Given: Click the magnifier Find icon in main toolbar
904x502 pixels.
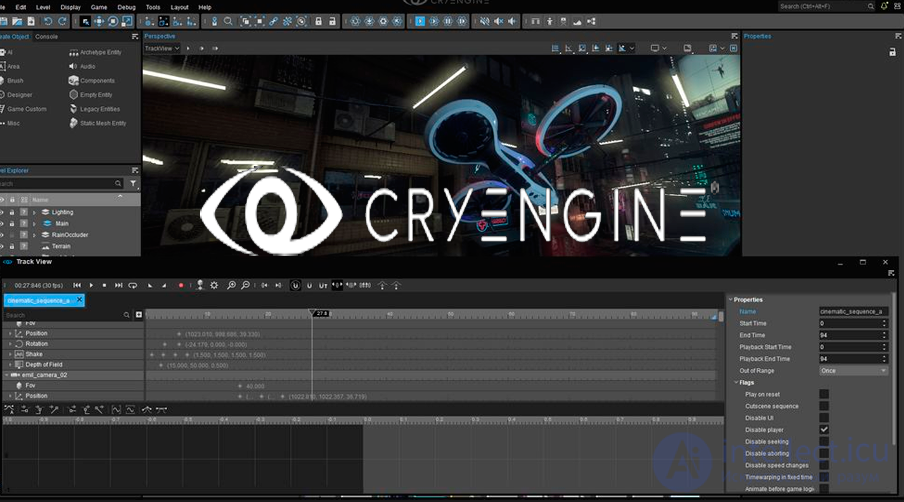Looking at the screenshot, I should click(x=228, y=21).
